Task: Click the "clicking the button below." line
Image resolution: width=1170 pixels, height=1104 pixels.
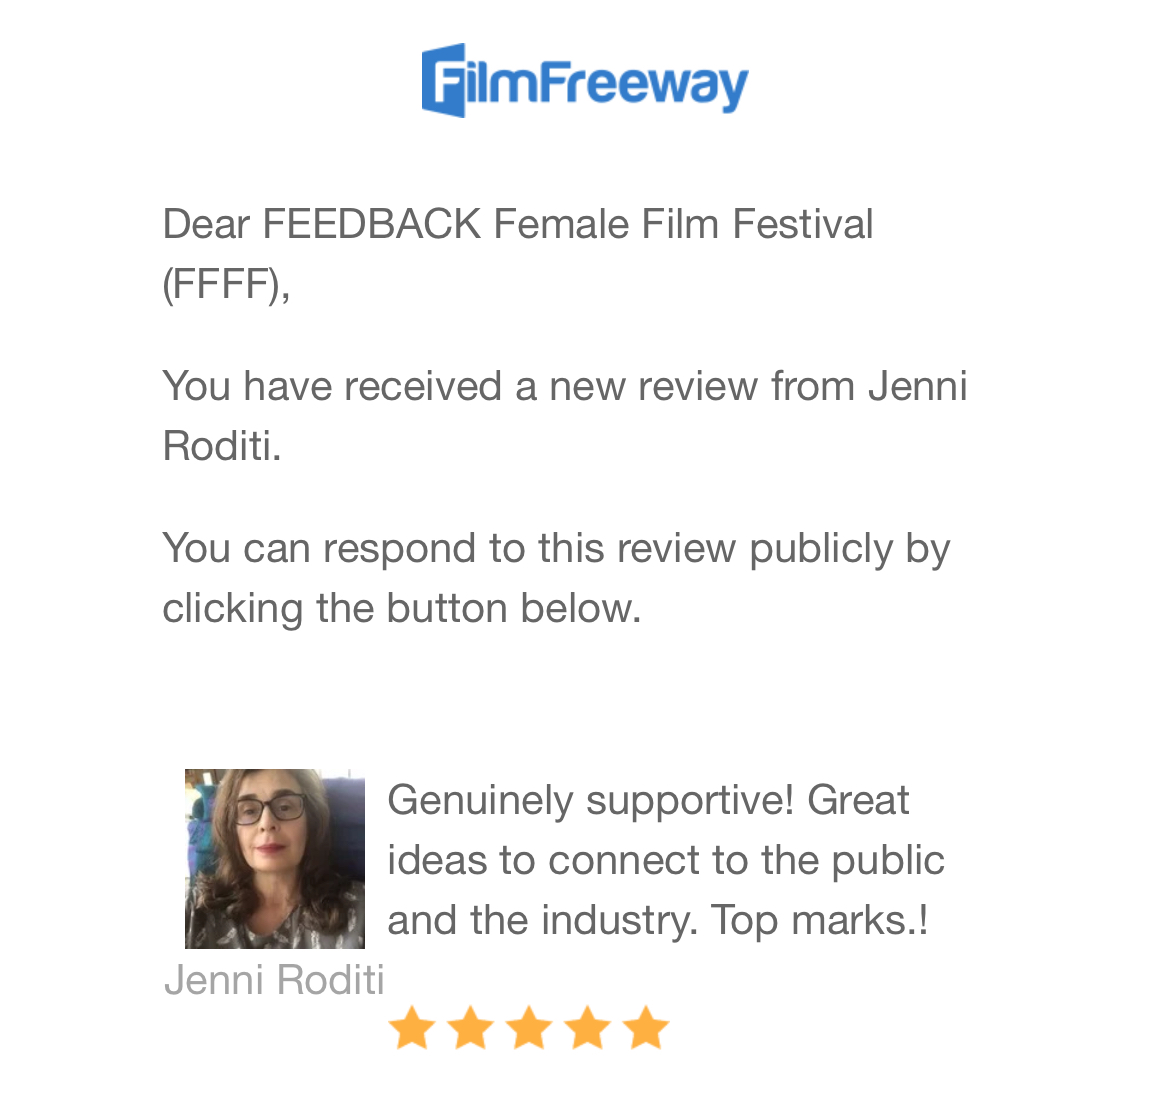Action: pyautogui.click(x=401, y=608)
